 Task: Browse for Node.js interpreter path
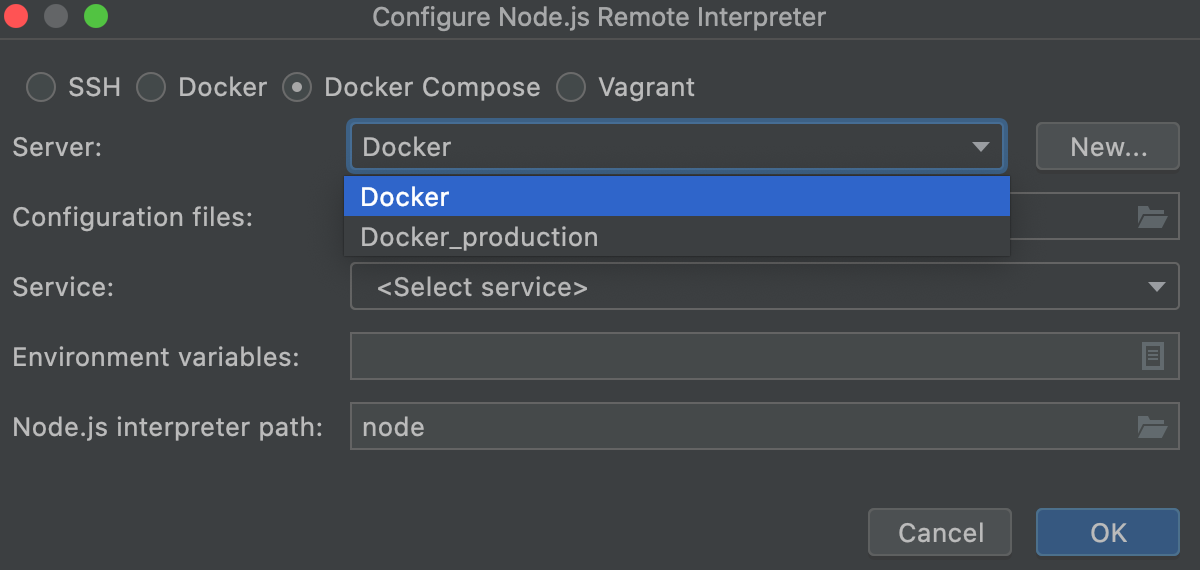1152,427
